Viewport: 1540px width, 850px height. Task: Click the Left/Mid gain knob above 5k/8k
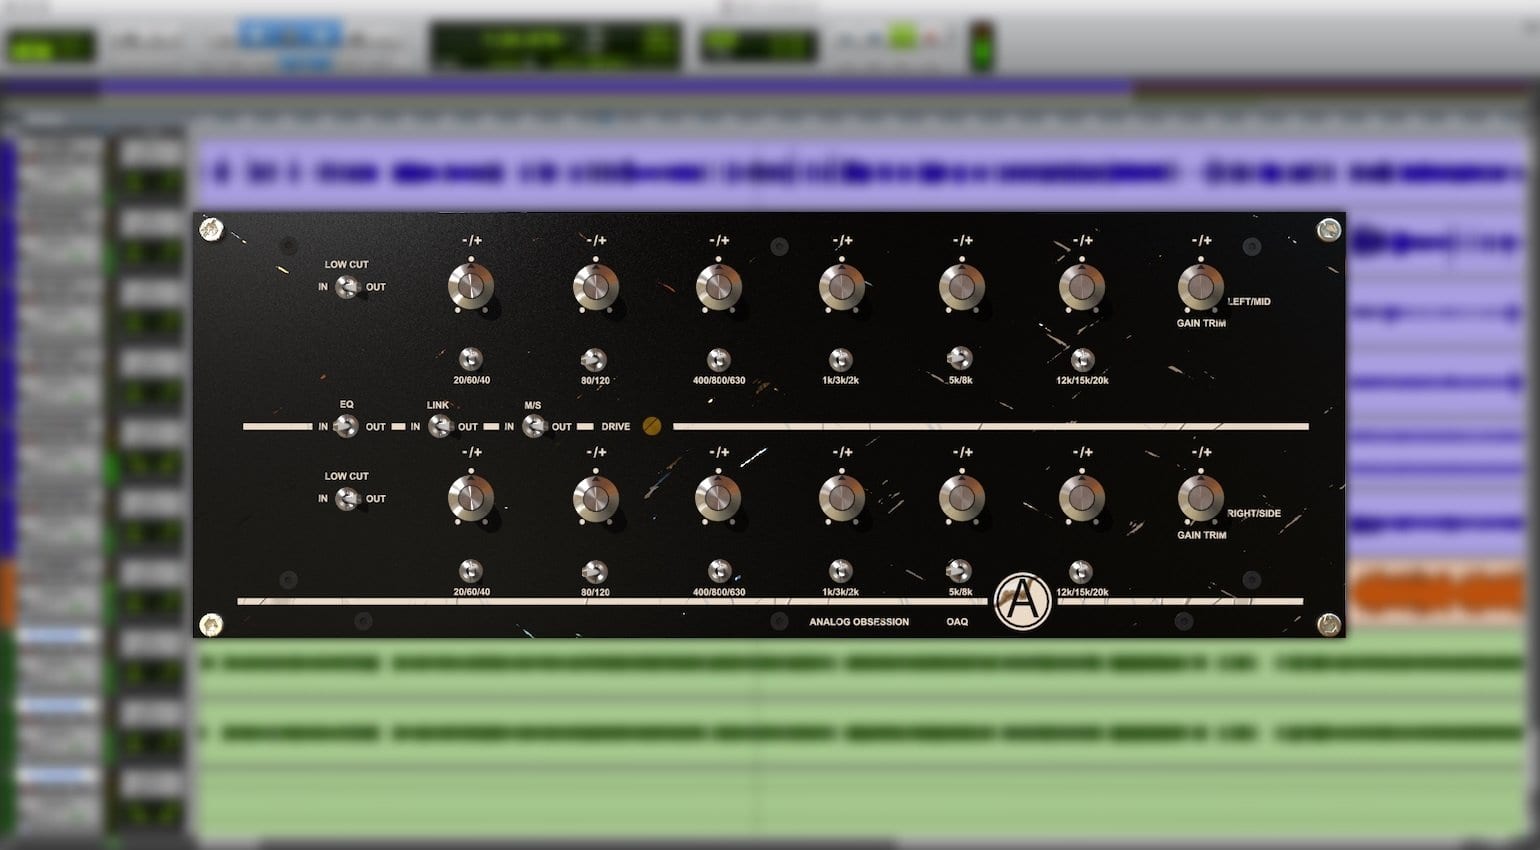tap(962, 287)
